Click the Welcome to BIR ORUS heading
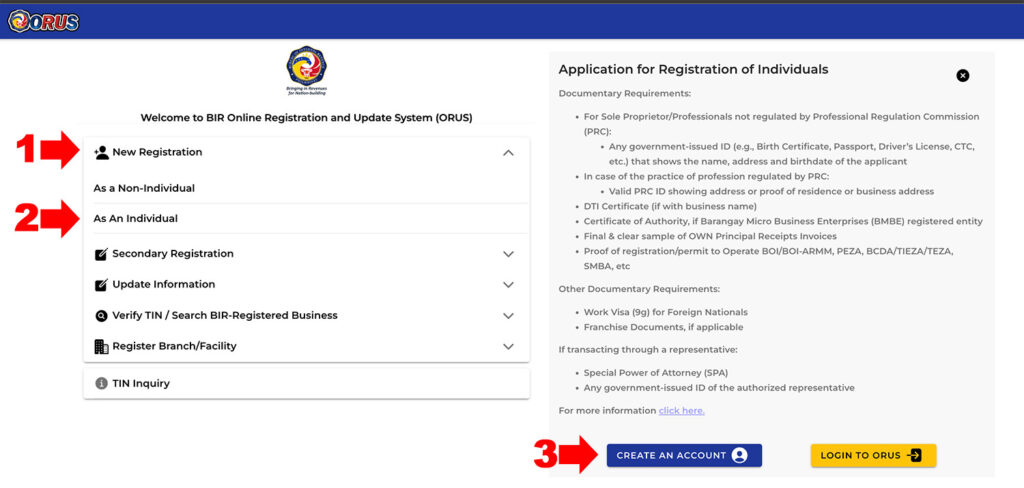The image size is (1024, 488). click(306, 118)
